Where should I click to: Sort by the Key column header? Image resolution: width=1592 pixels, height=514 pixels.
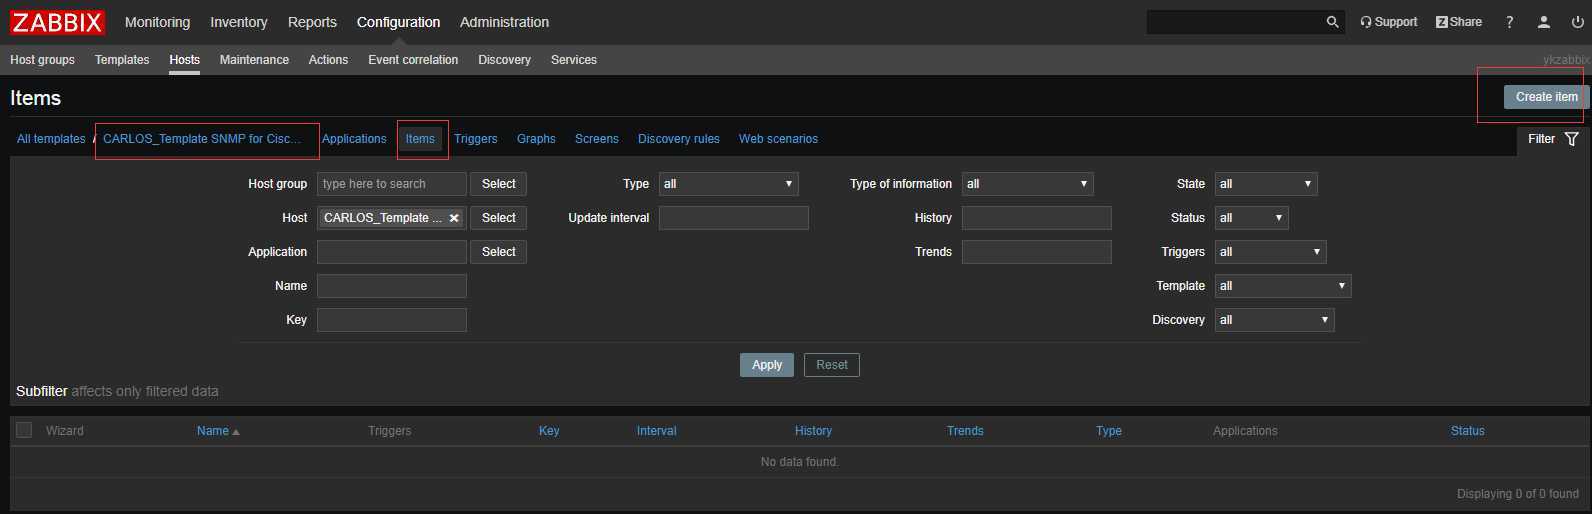click(549, 431)
